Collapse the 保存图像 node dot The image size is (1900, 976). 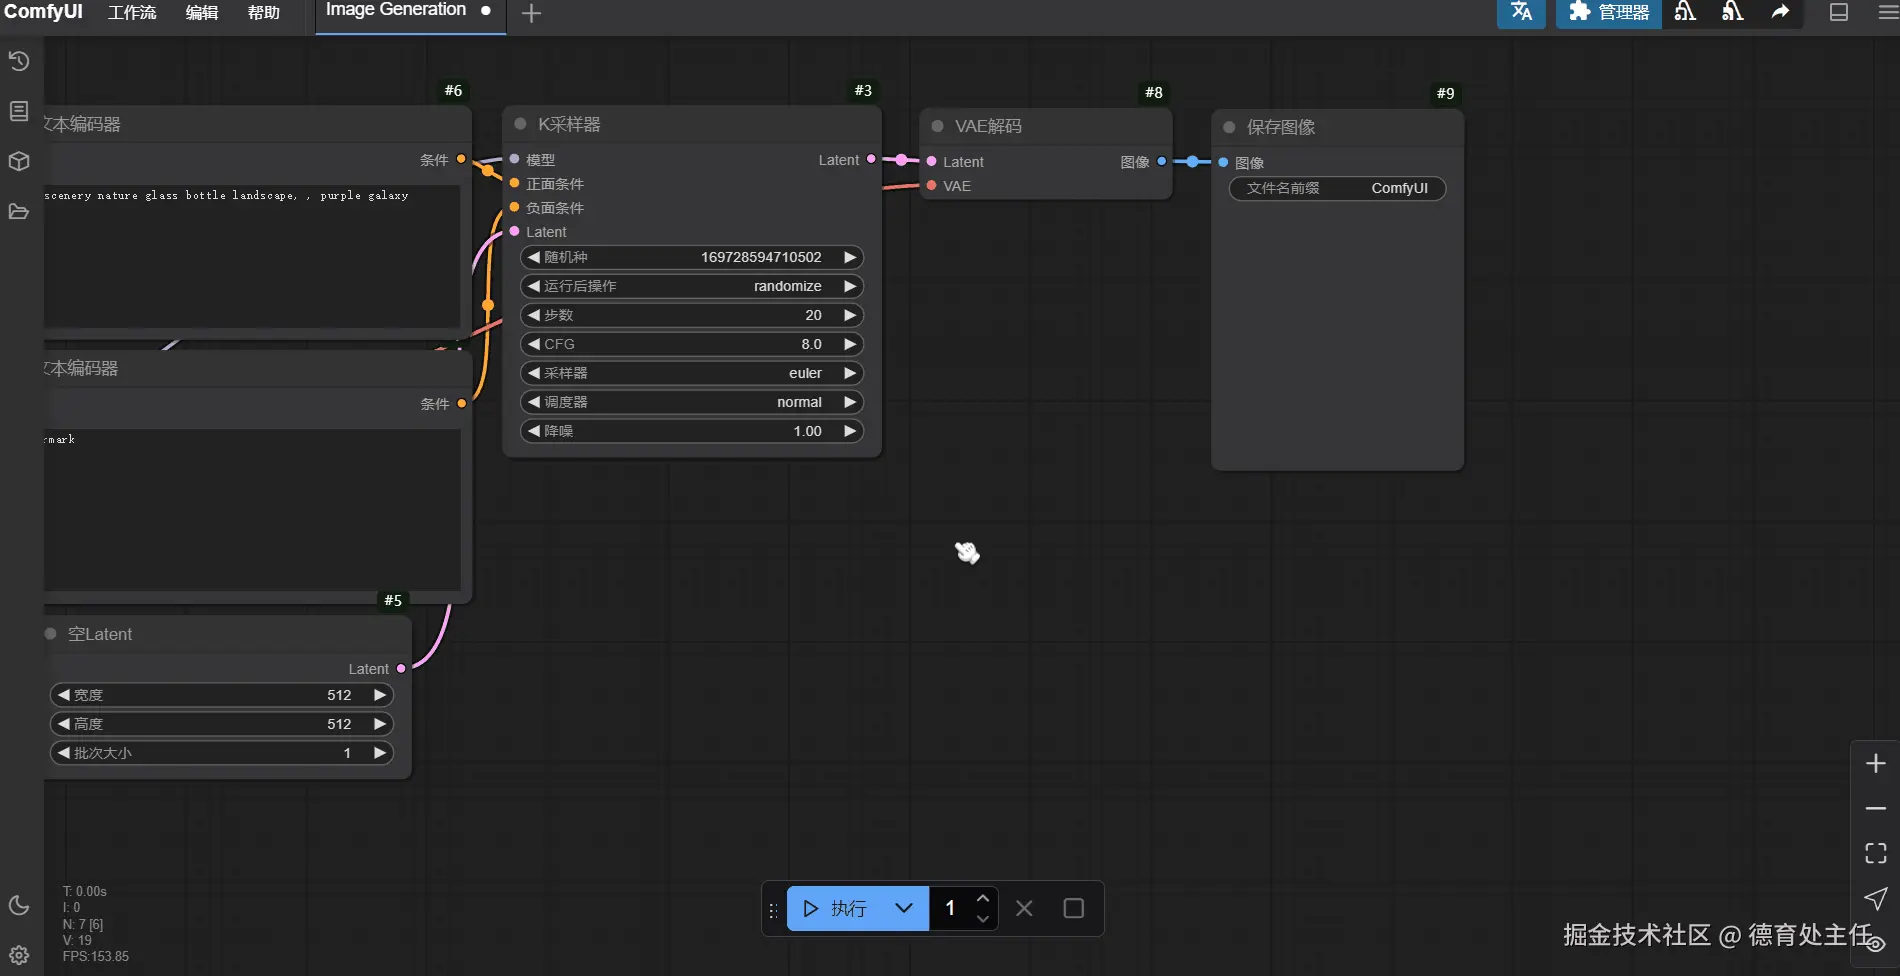[x=1229, y=127]
